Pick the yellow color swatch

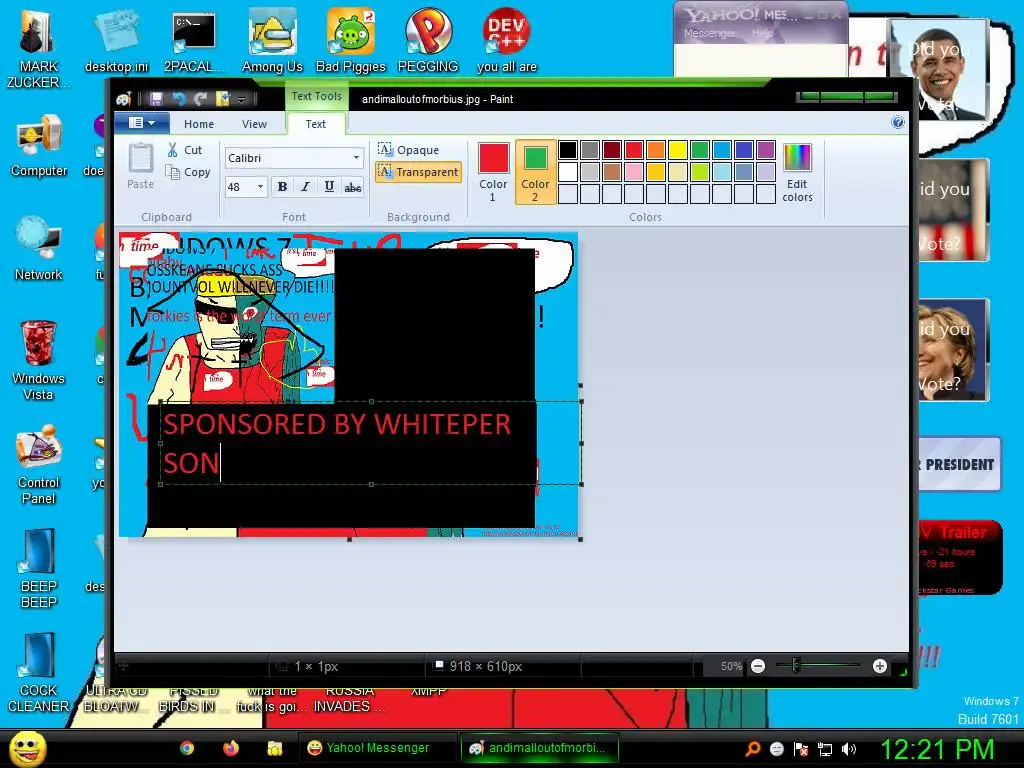click(x=677, y=150)
